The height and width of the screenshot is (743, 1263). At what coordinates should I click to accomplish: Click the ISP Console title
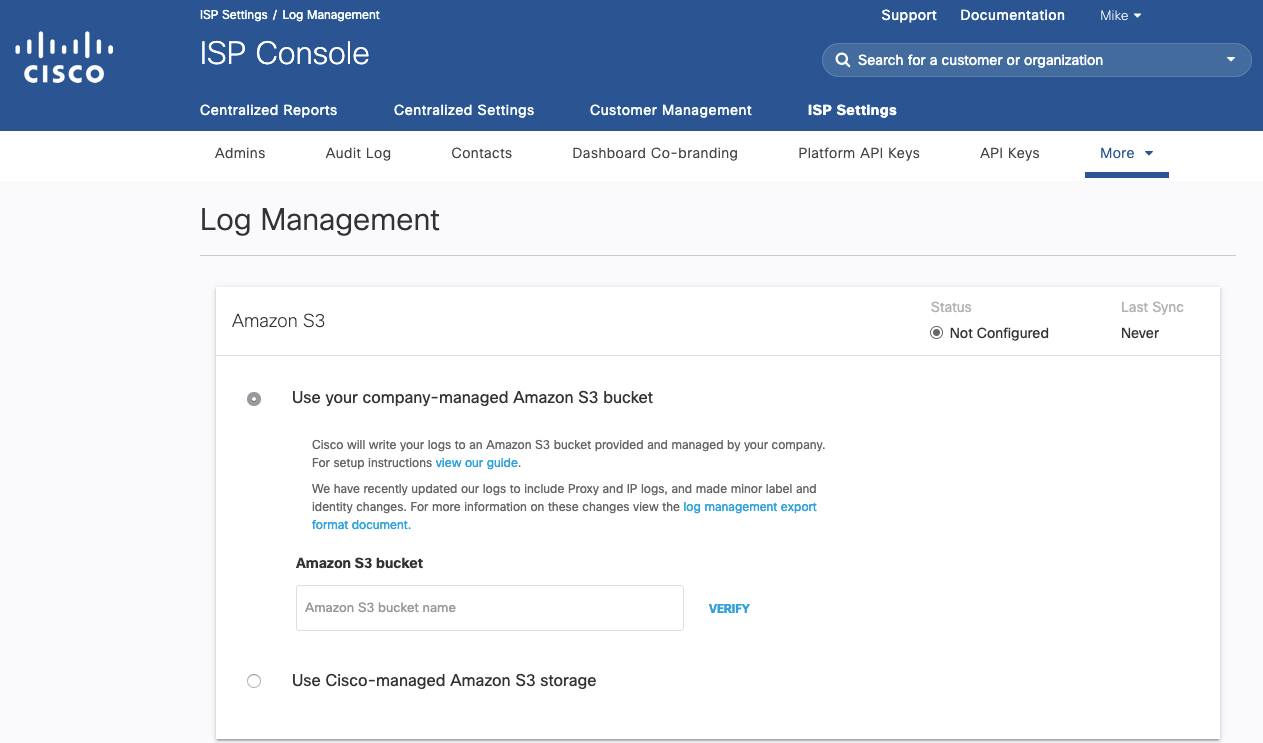pos(285,53)
